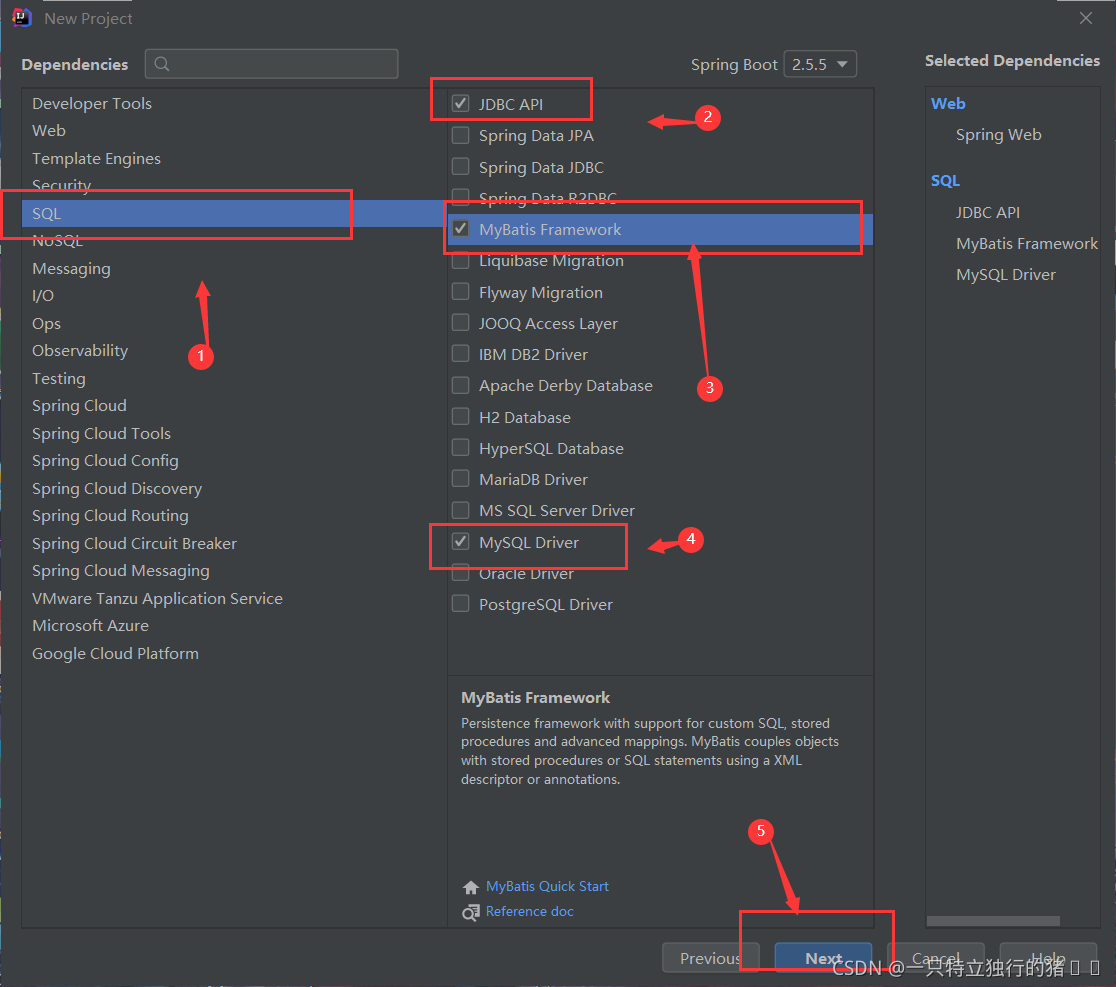The height and width of the screenshot is (987, 1116).
Task: Tick the MariaDB Driver checkbox
Action: pyautogui.click(x=460, y=479)
